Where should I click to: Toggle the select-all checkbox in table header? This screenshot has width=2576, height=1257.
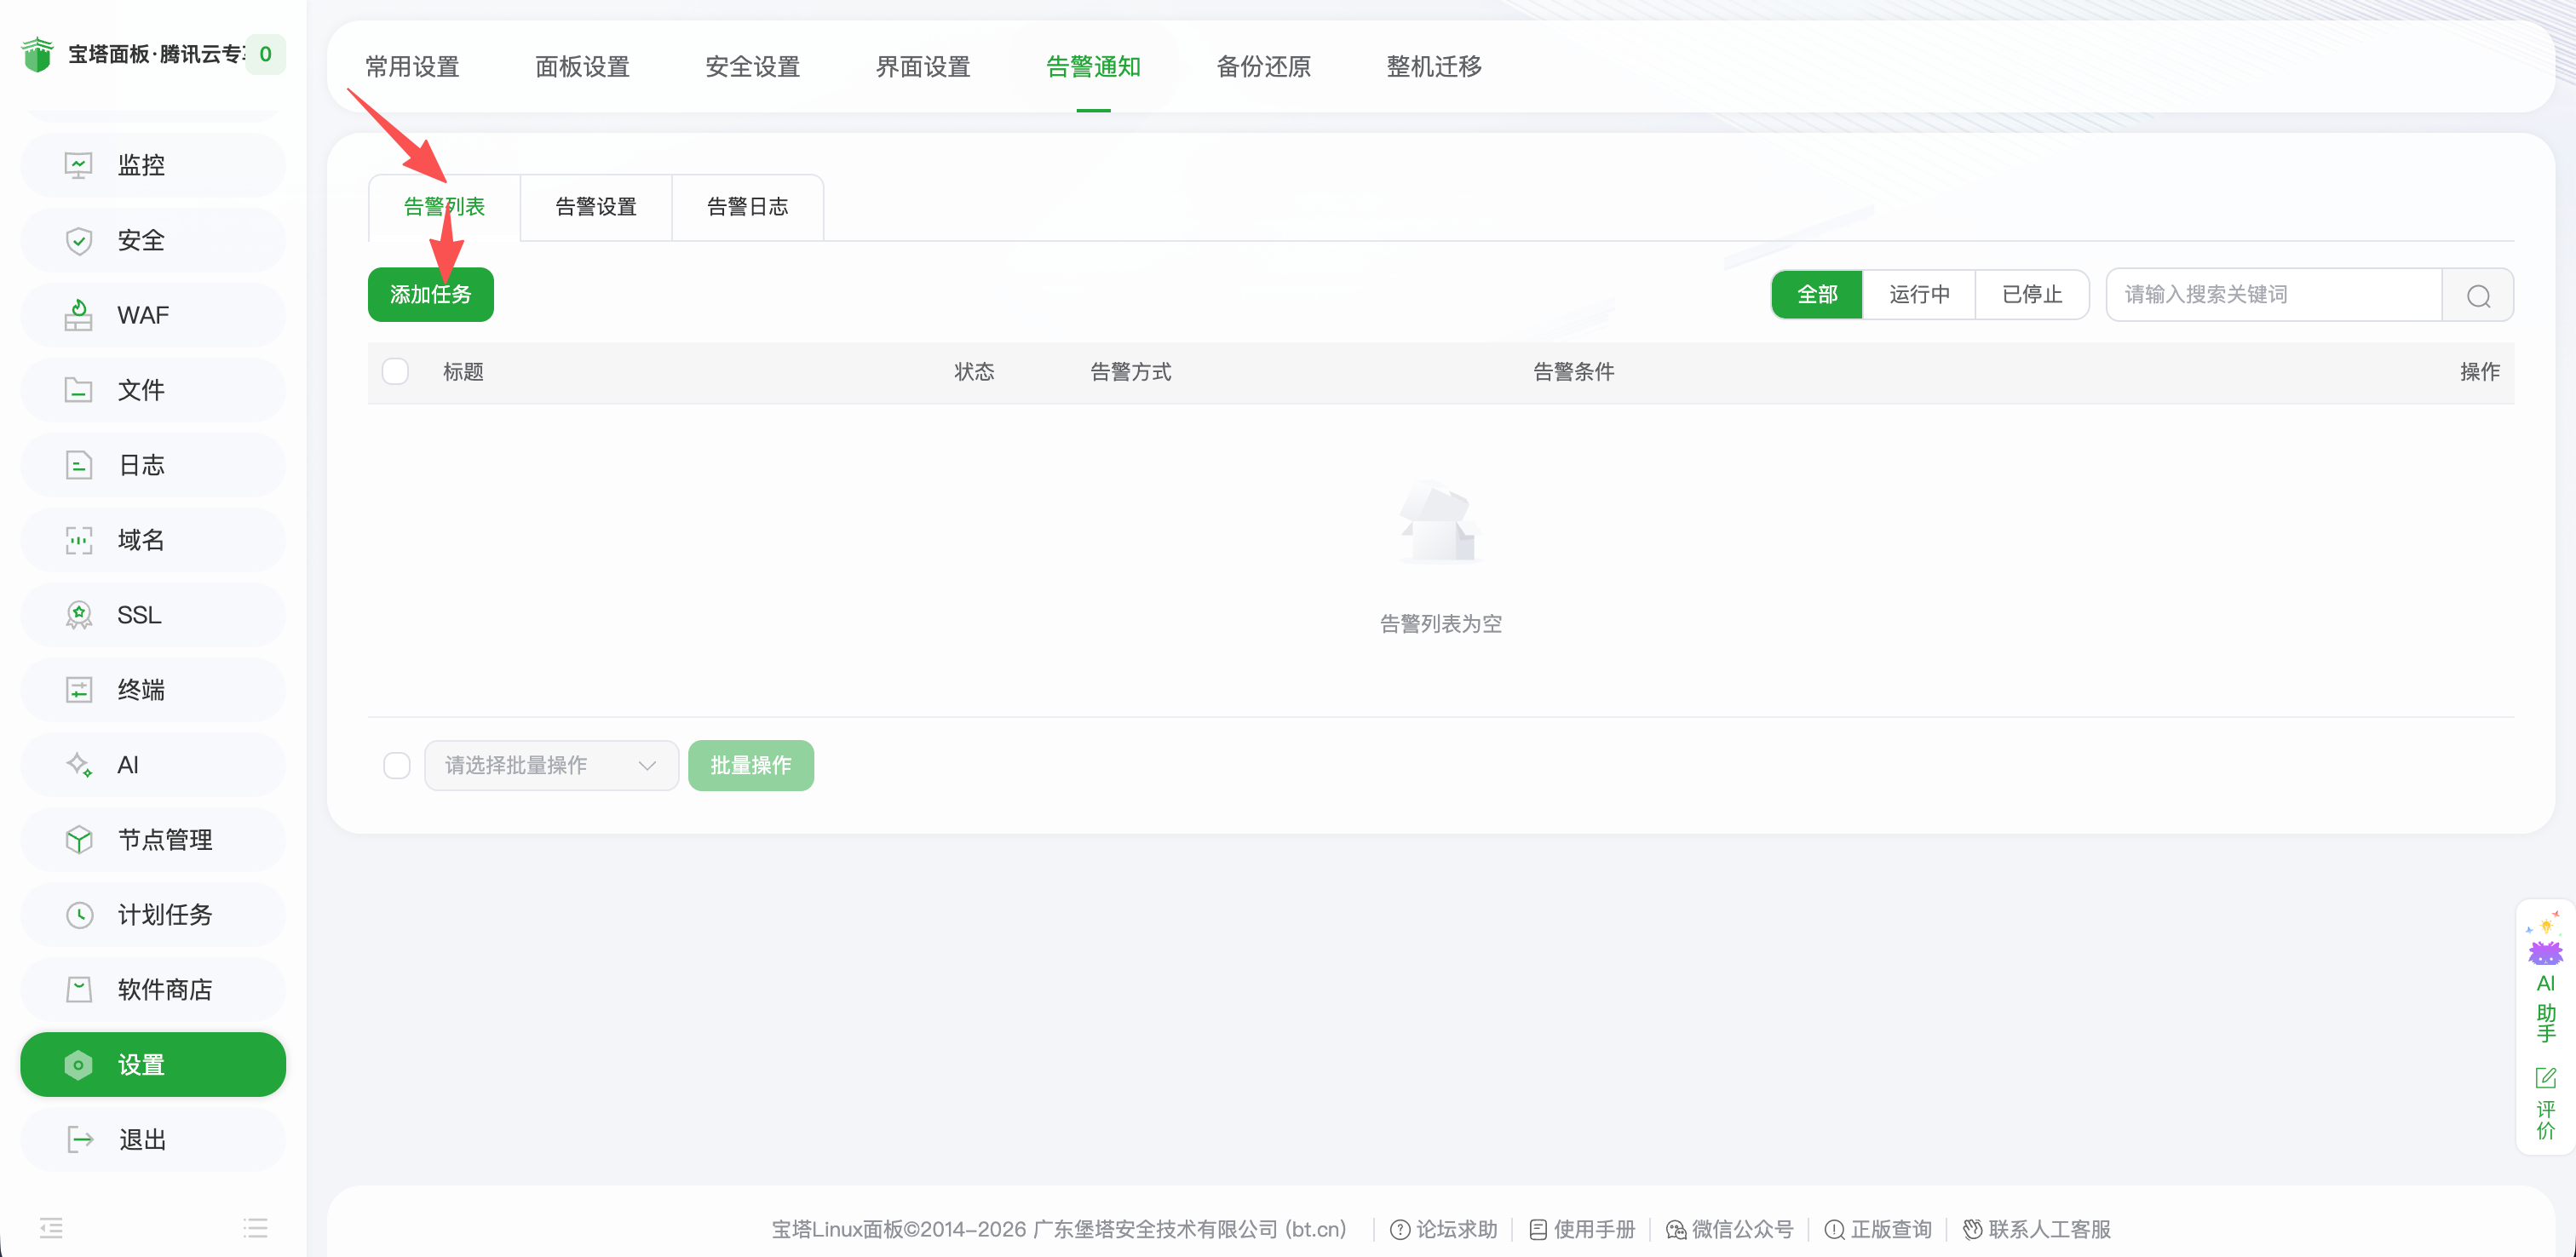pos(396,372)
